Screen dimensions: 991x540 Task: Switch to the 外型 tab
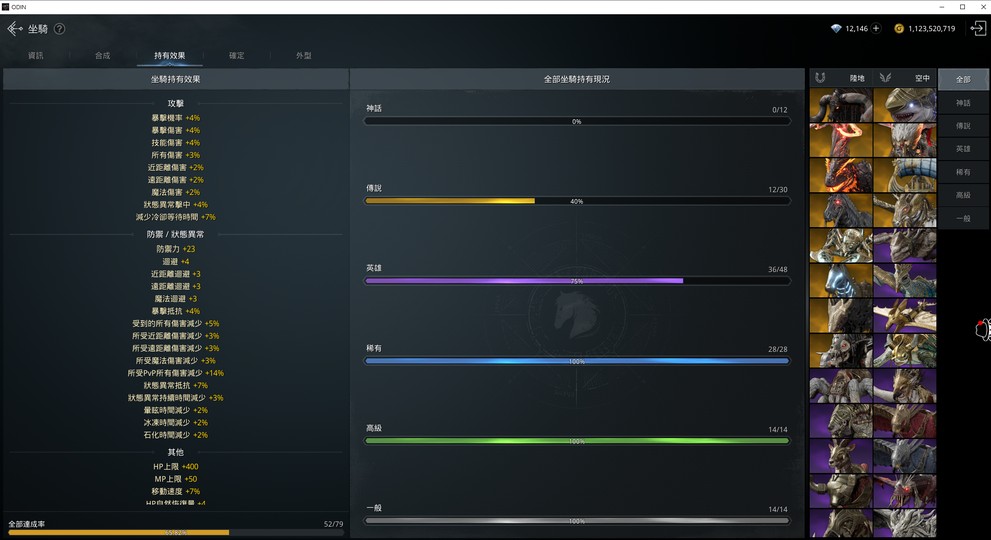303,56
